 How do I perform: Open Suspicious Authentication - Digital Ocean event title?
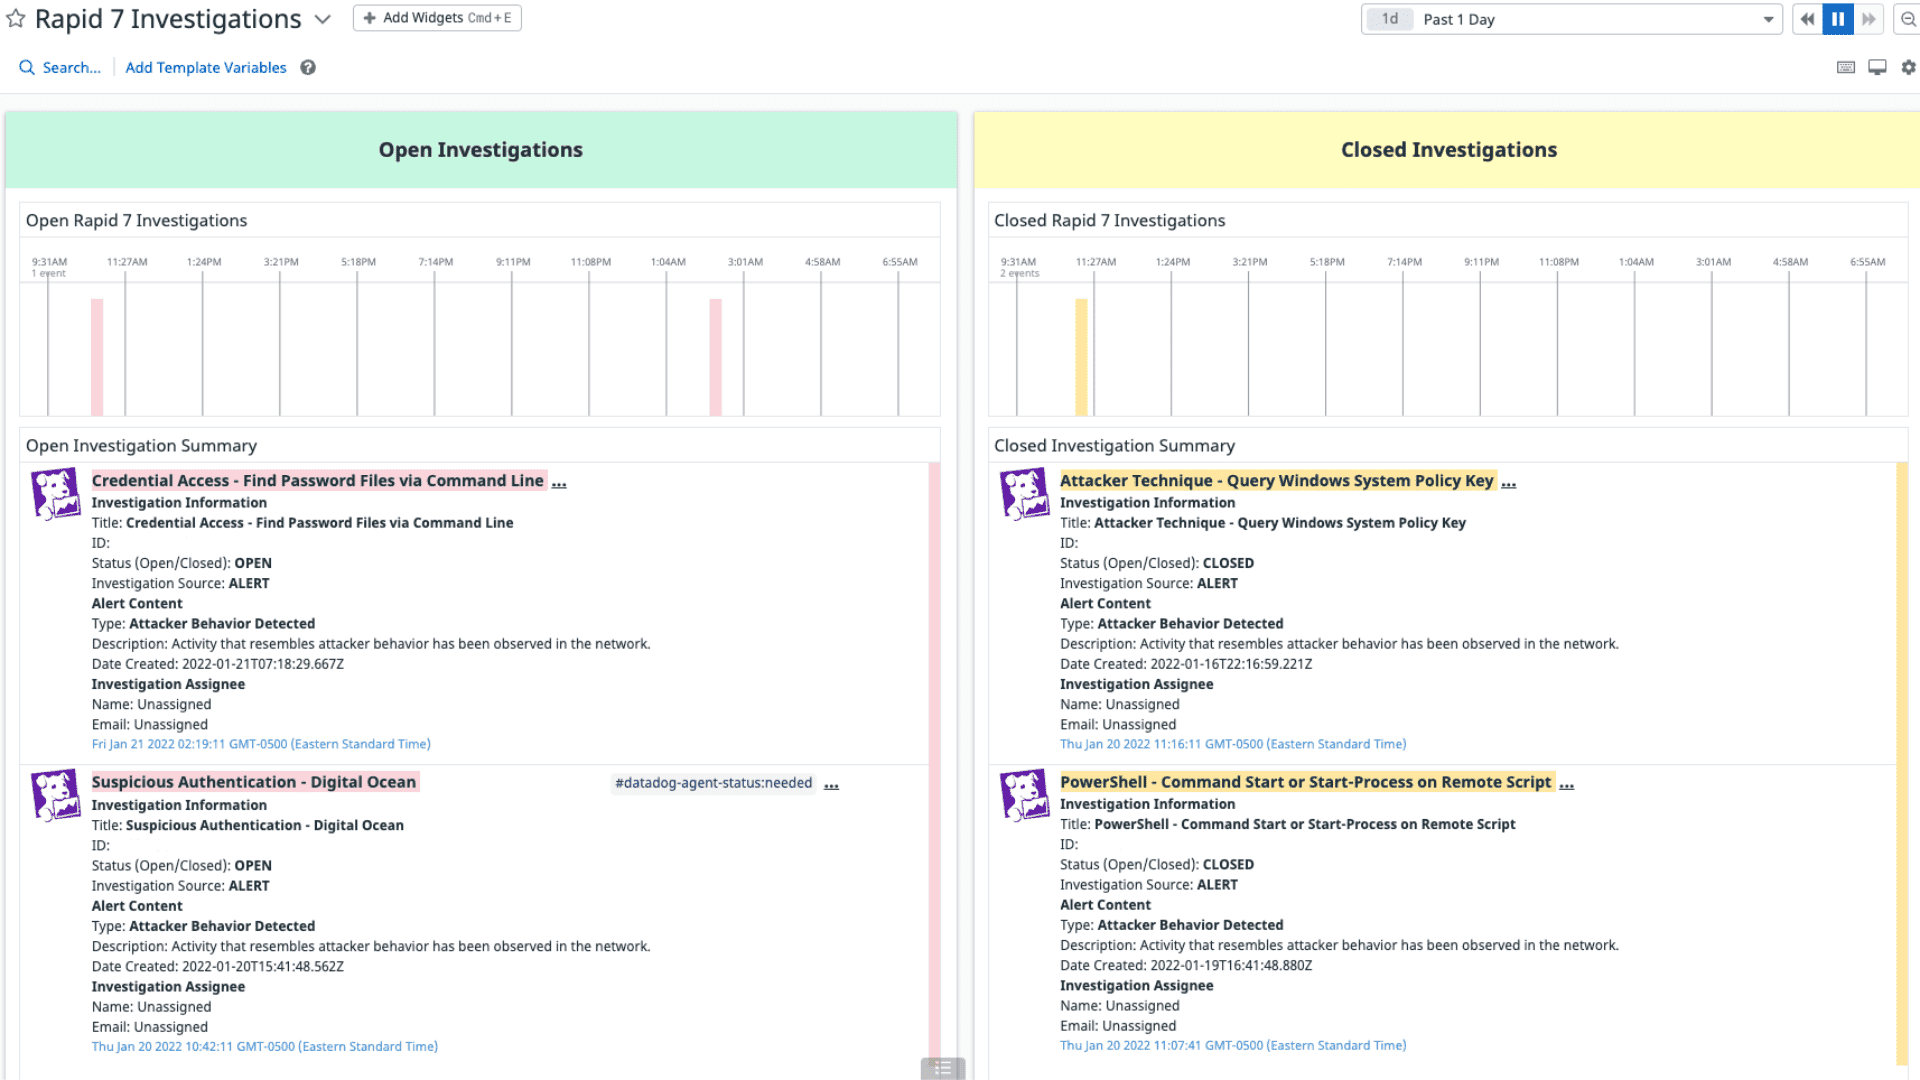(x=254, y=782)
